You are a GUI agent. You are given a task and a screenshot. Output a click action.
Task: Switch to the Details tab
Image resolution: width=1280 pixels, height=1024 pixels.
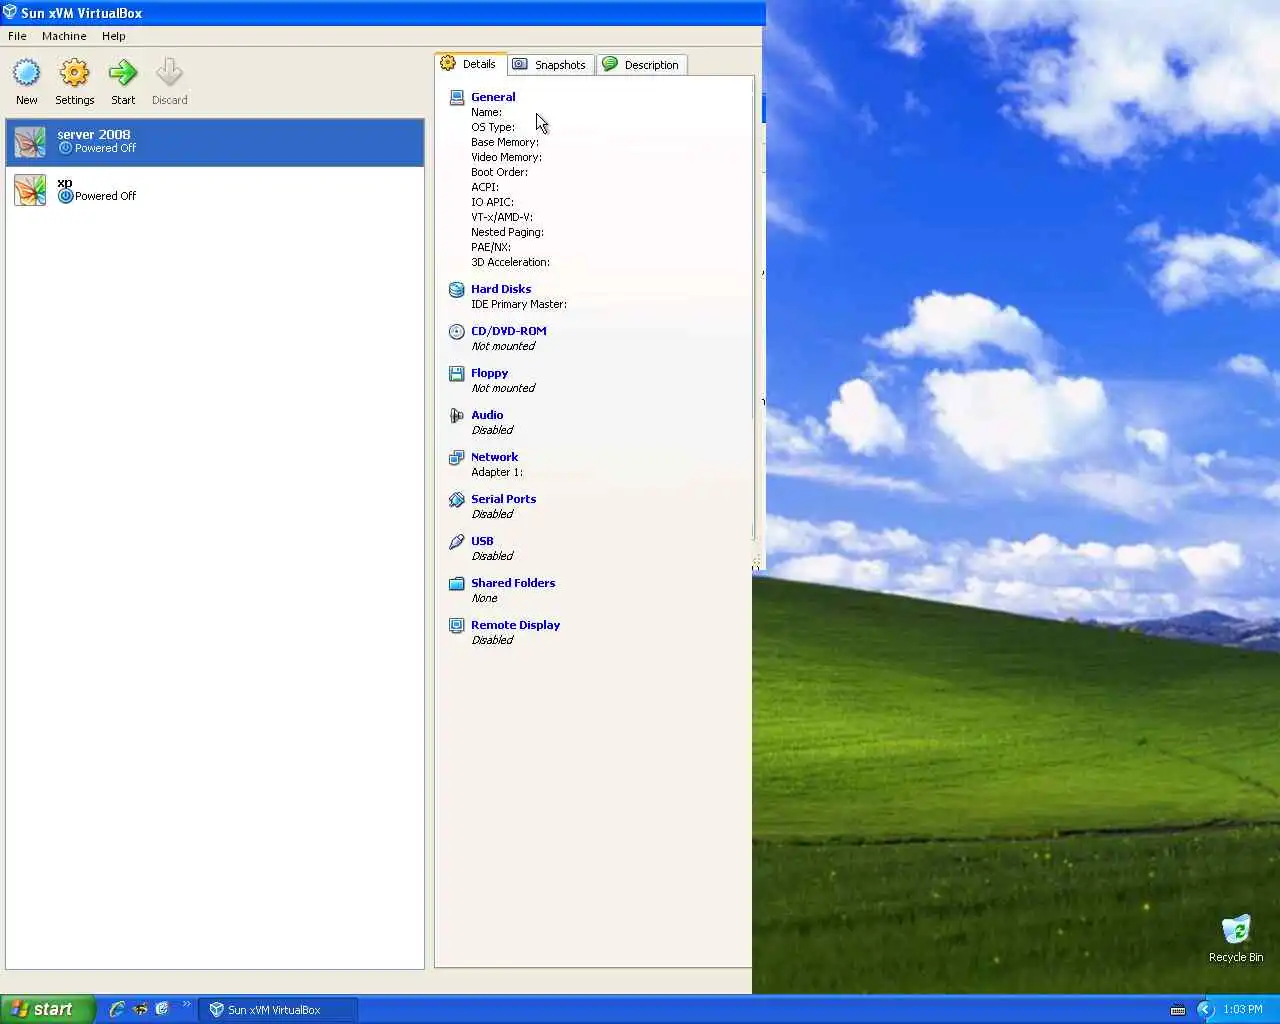[x=470, y=64]
